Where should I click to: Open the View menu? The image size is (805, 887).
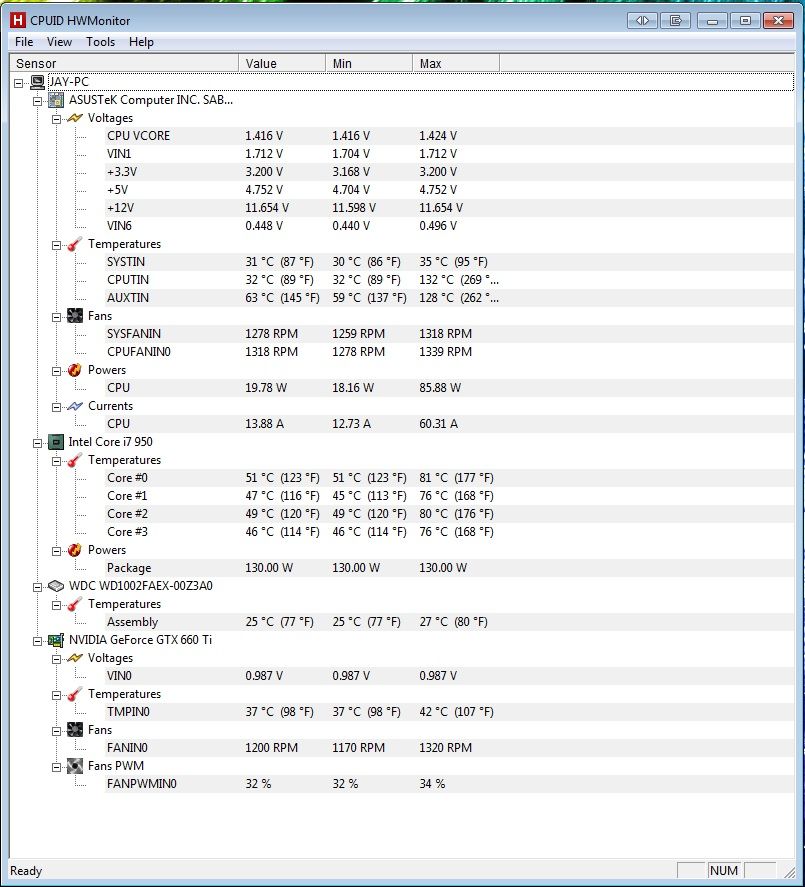(x=59, y=42)
